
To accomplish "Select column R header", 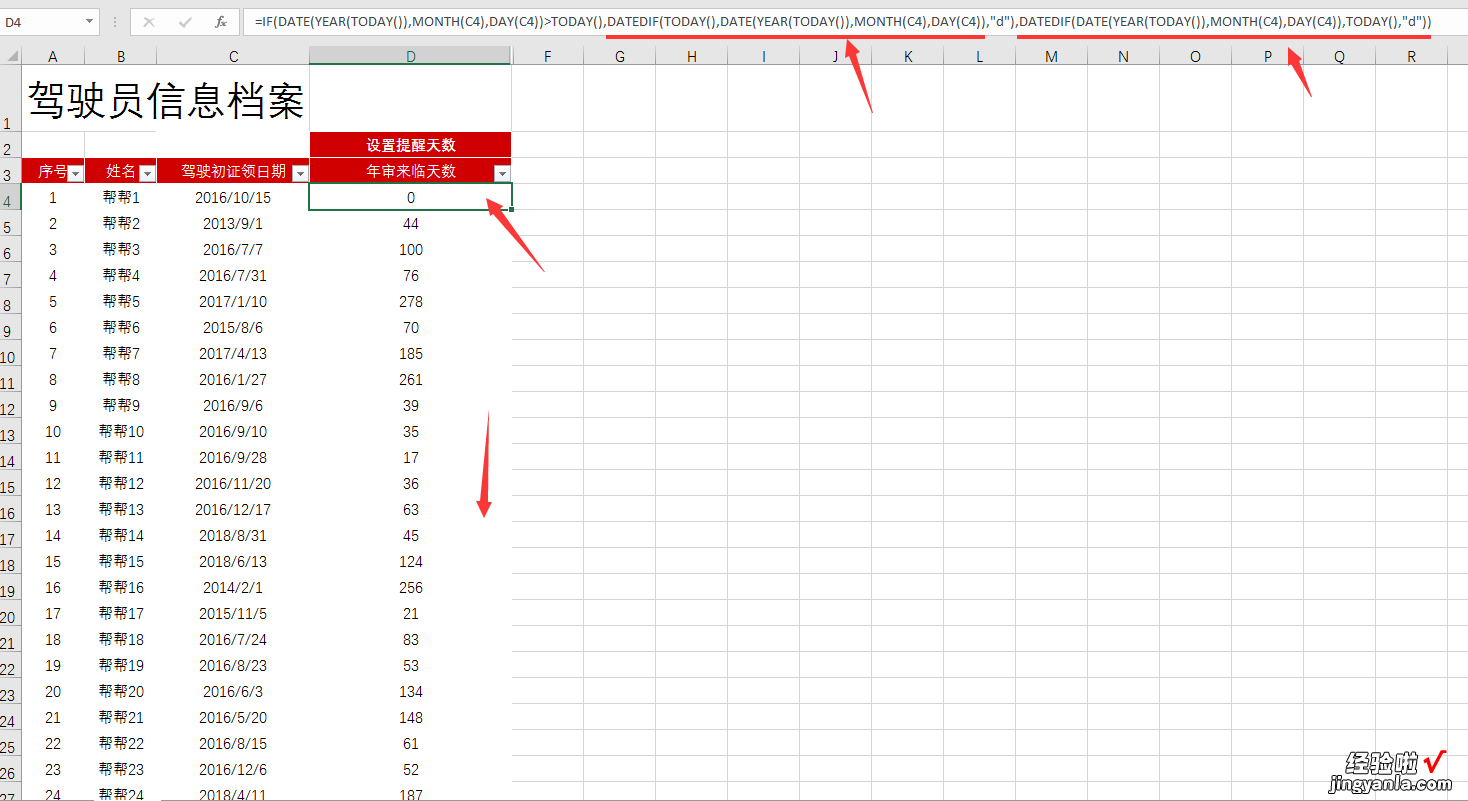I will [x=1411, y=56].
